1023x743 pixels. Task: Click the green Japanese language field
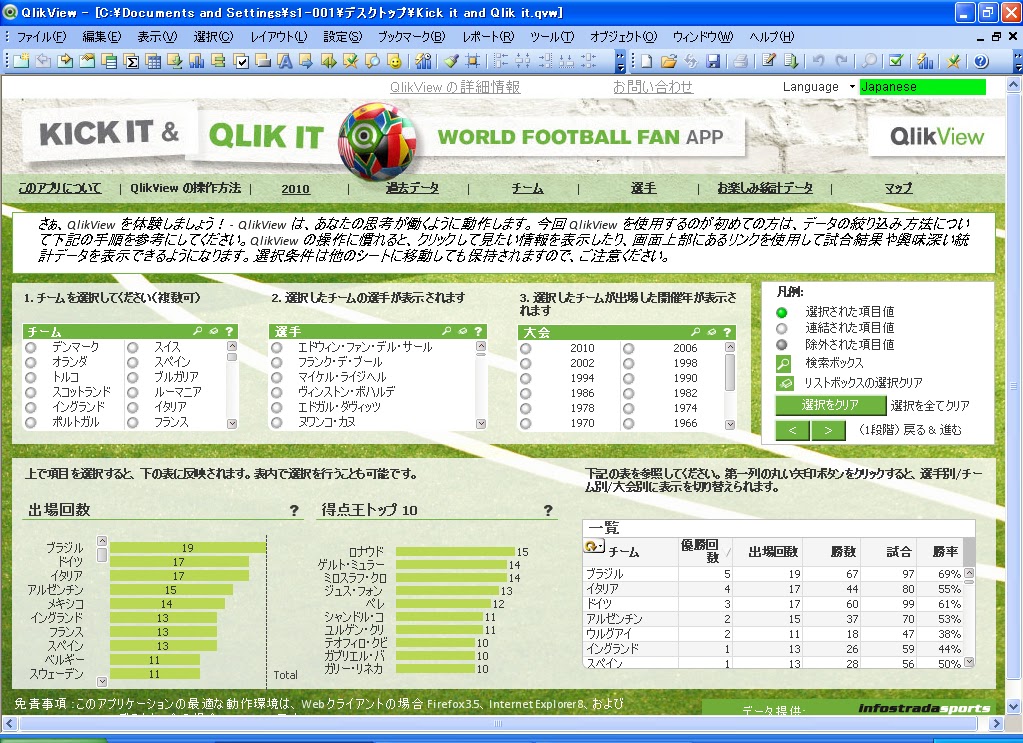pyautogui.click(x=922, y=87)
